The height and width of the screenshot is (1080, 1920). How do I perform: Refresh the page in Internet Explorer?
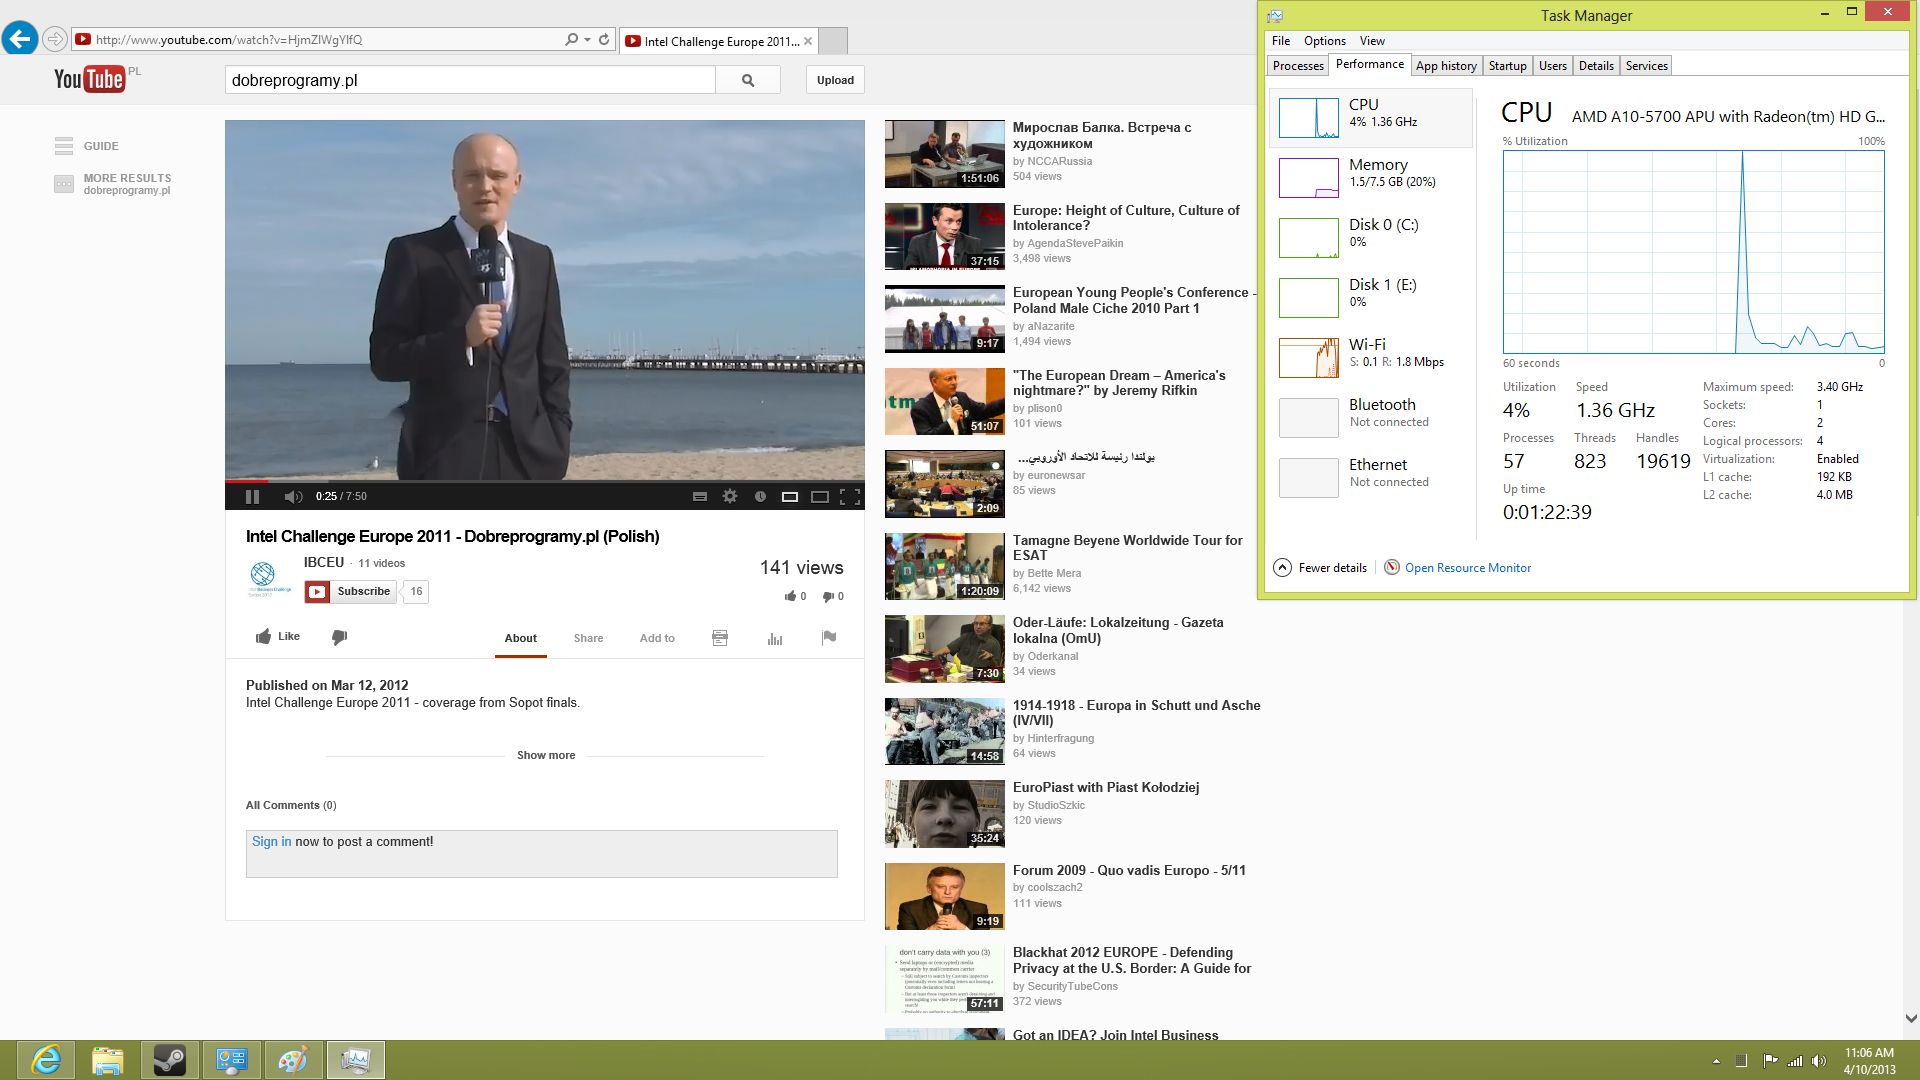(604, 40)
